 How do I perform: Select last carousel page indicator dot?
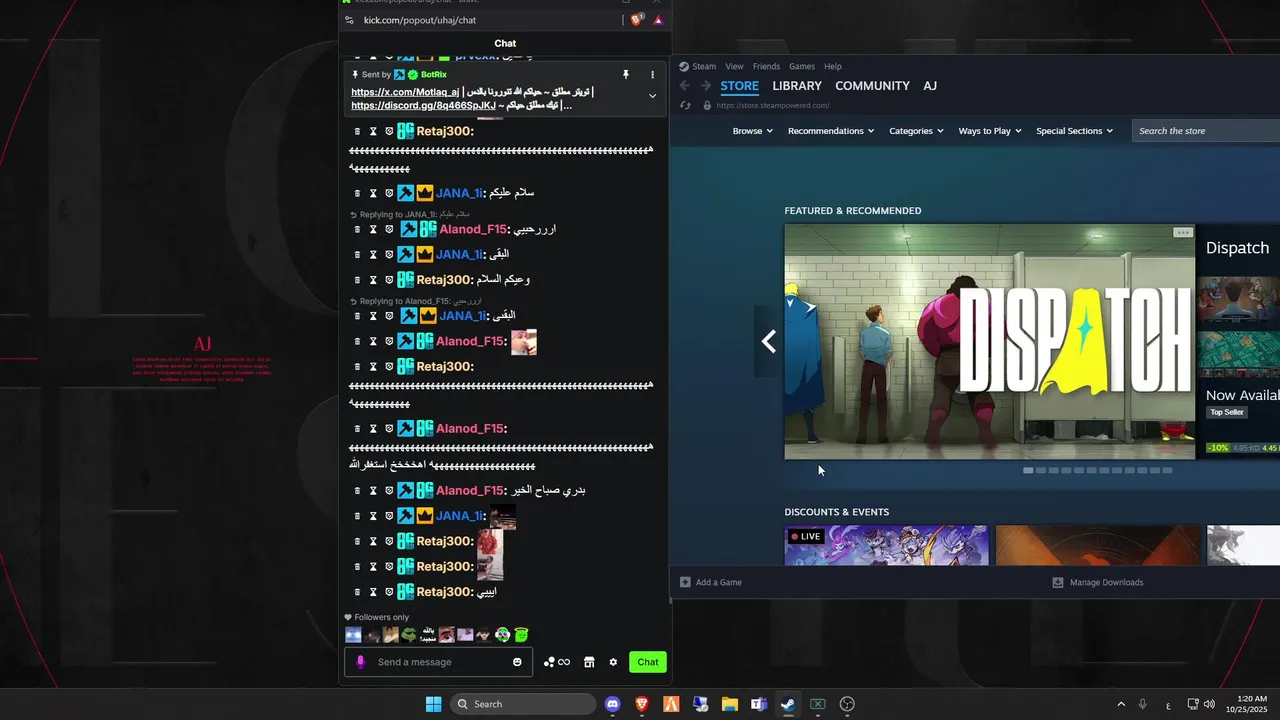(1167, 470)
